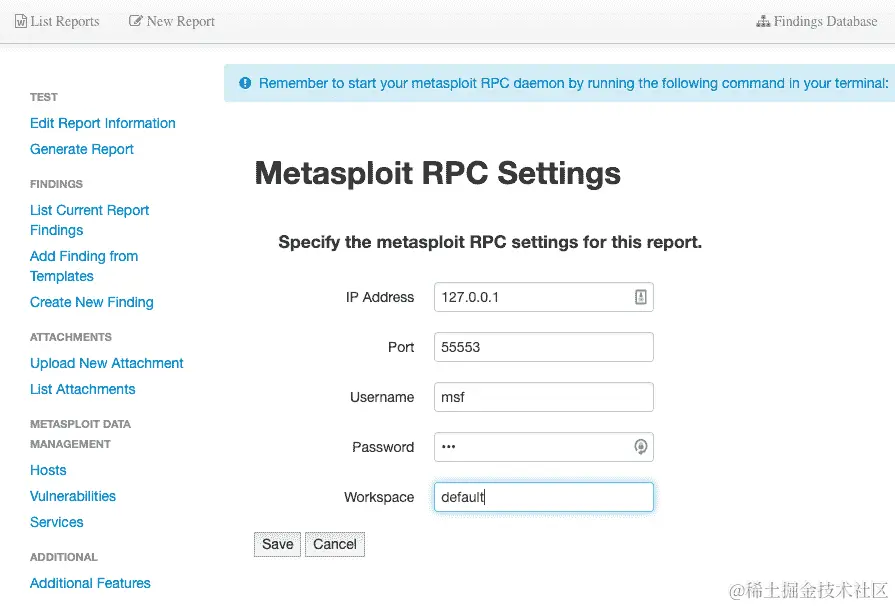Image resolution: width=895 pixels, height=607 pixels.
Task: Click the Workspace field label
Action: point(379,497)
